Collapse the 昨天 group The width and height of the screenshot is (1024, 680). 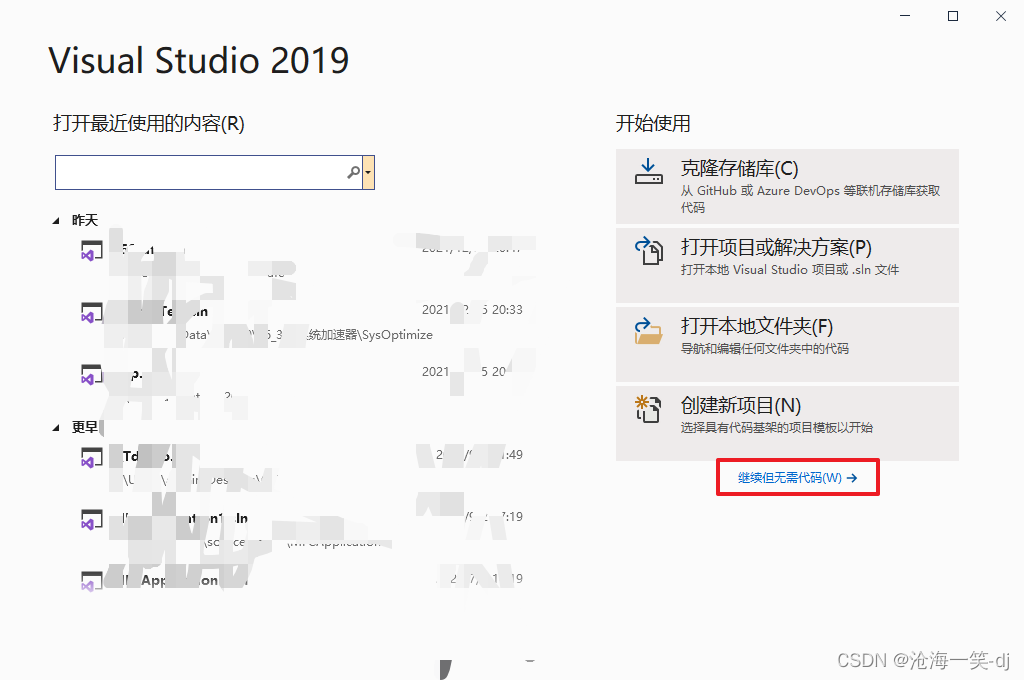click(56, 221)
